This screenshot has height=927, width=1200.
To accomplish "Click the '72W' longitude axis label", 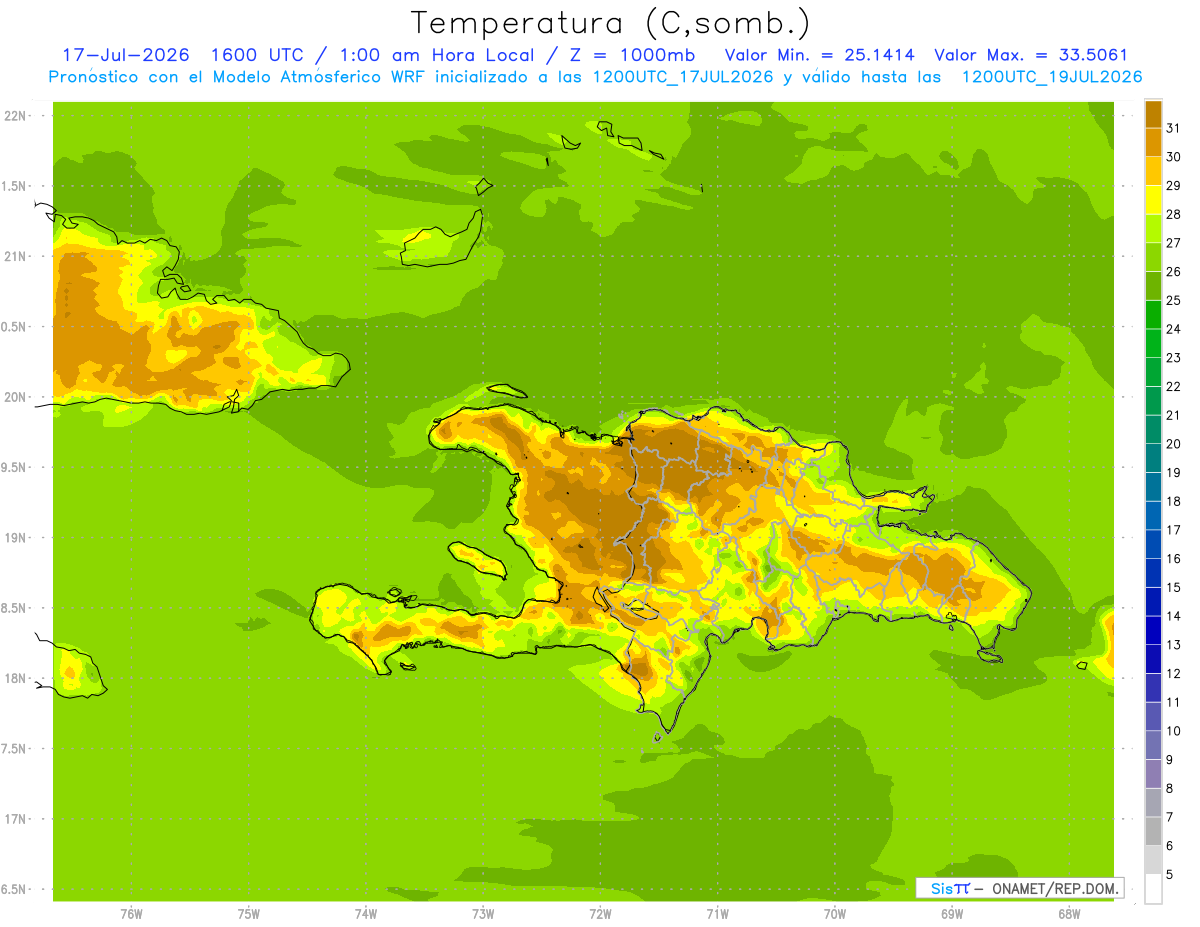I will pyautogui.click(x=600, y=914).
